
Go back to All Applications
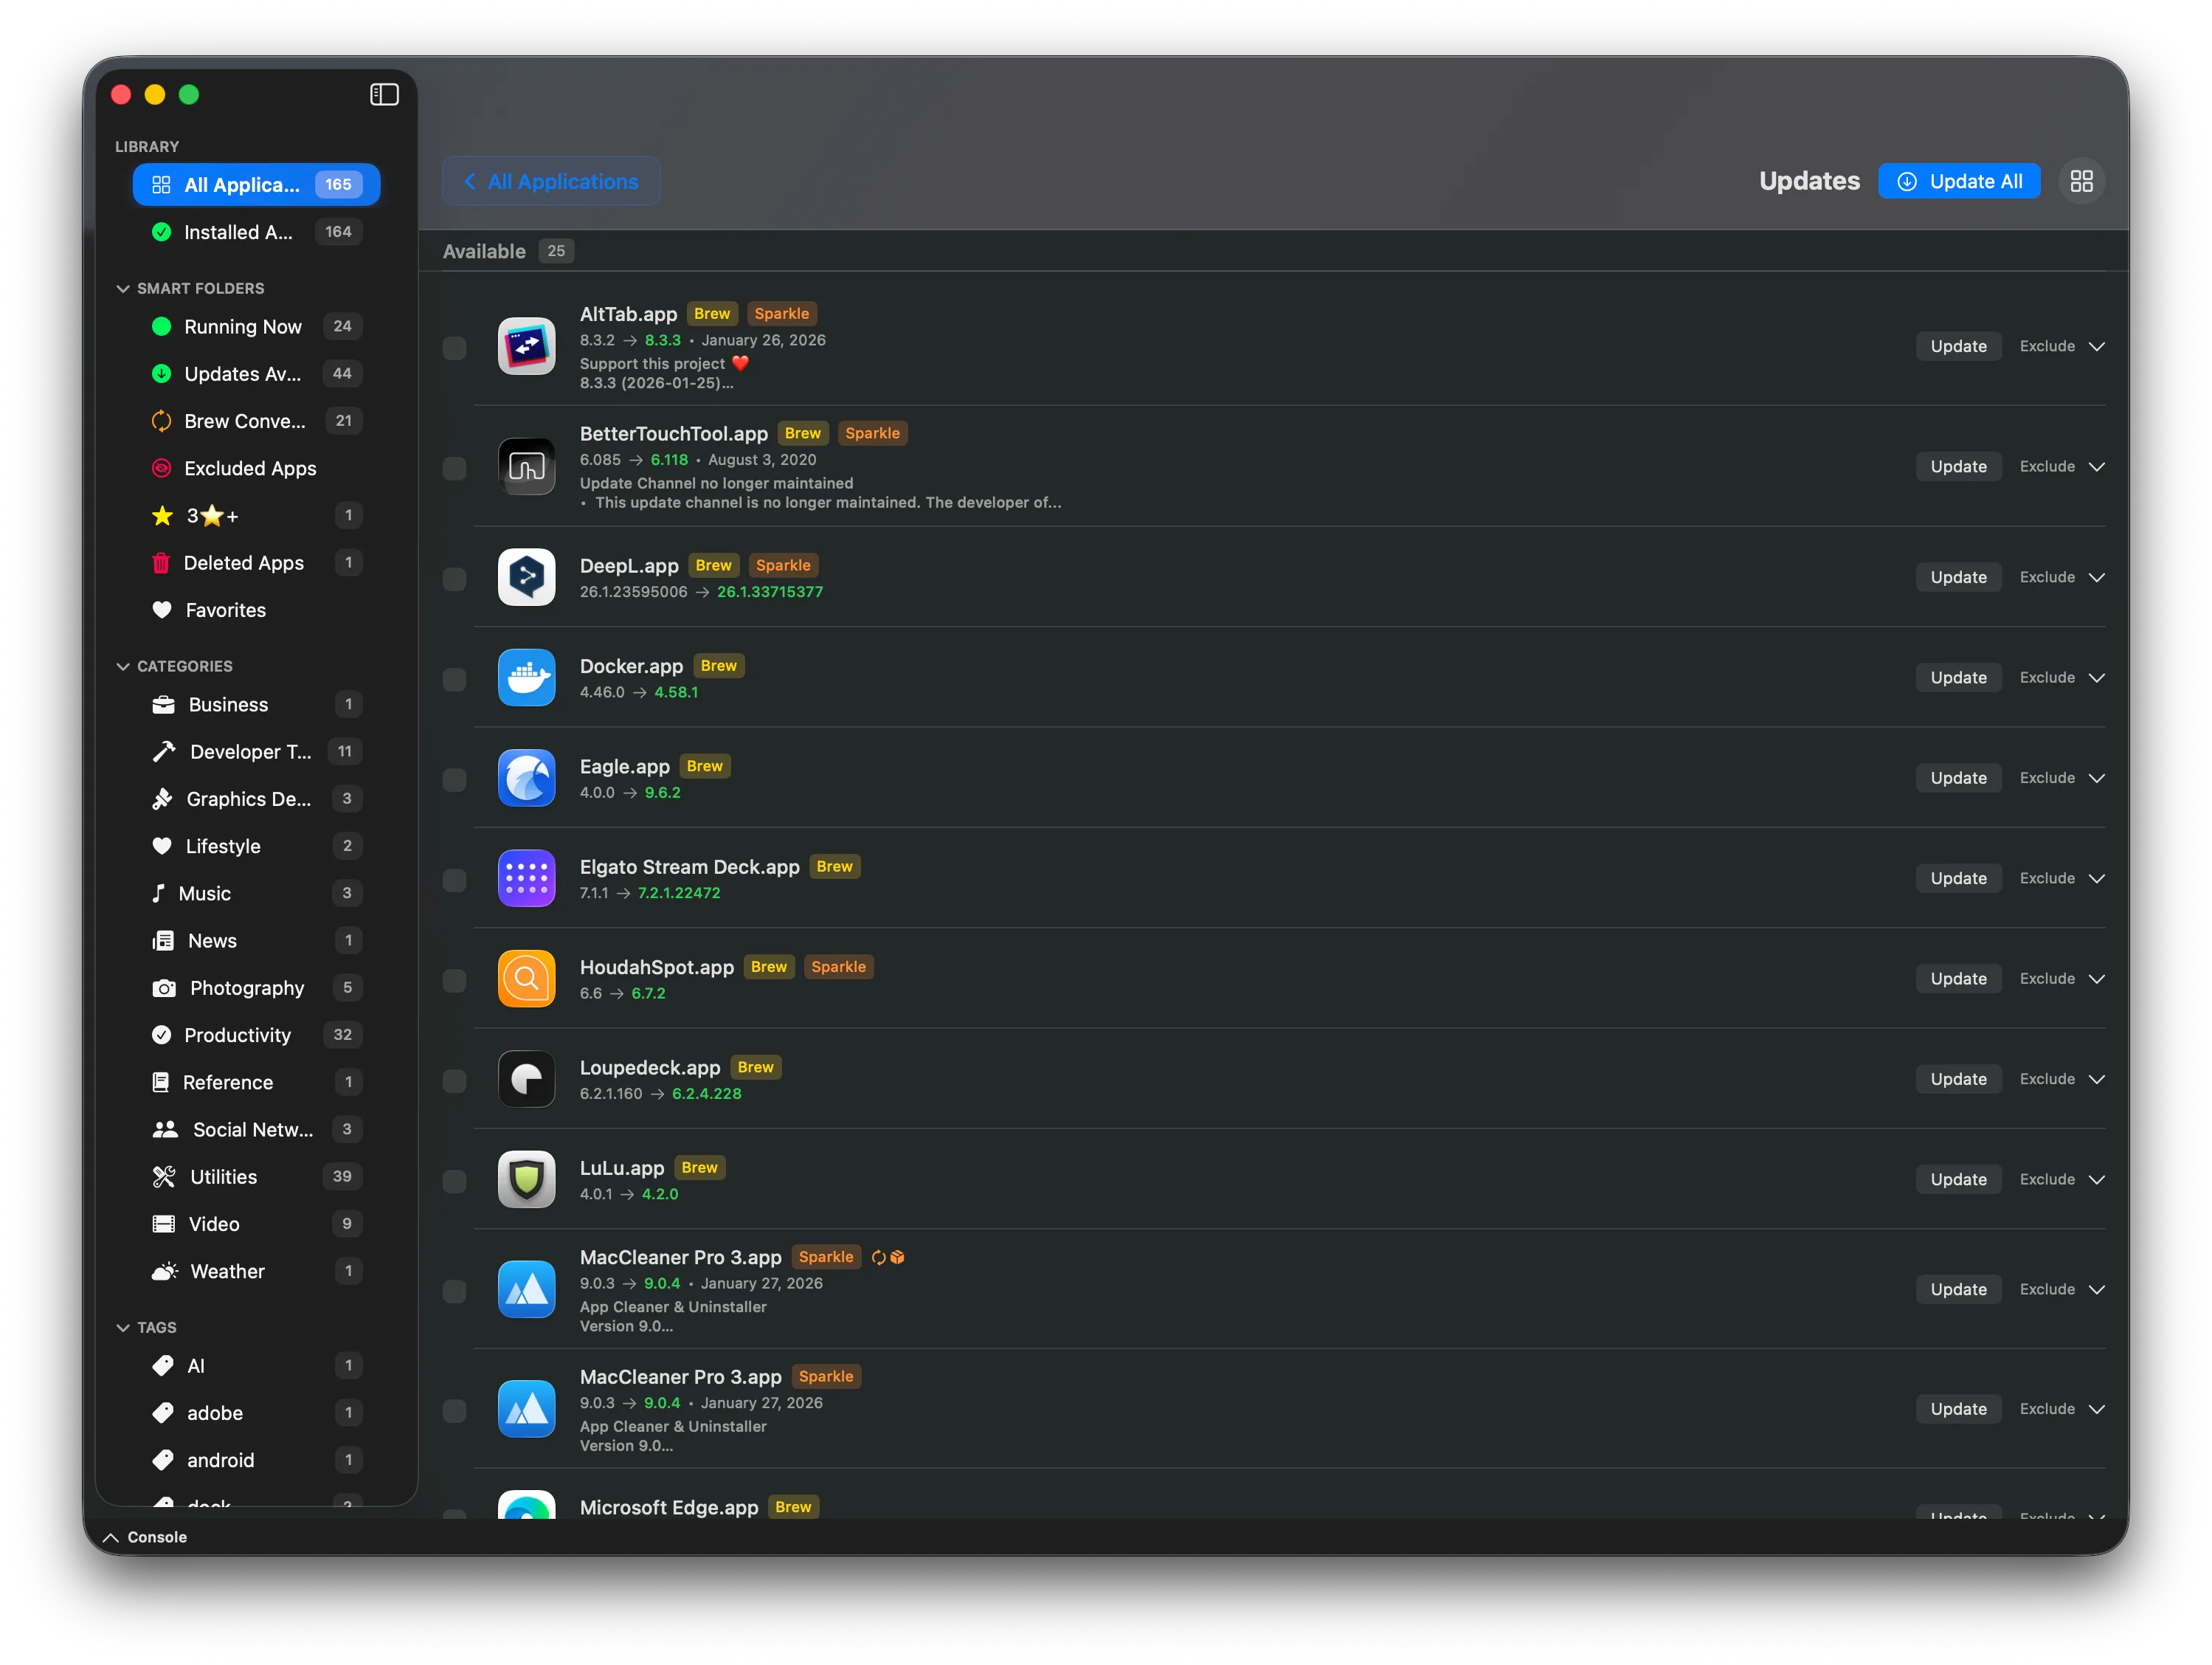551,182
